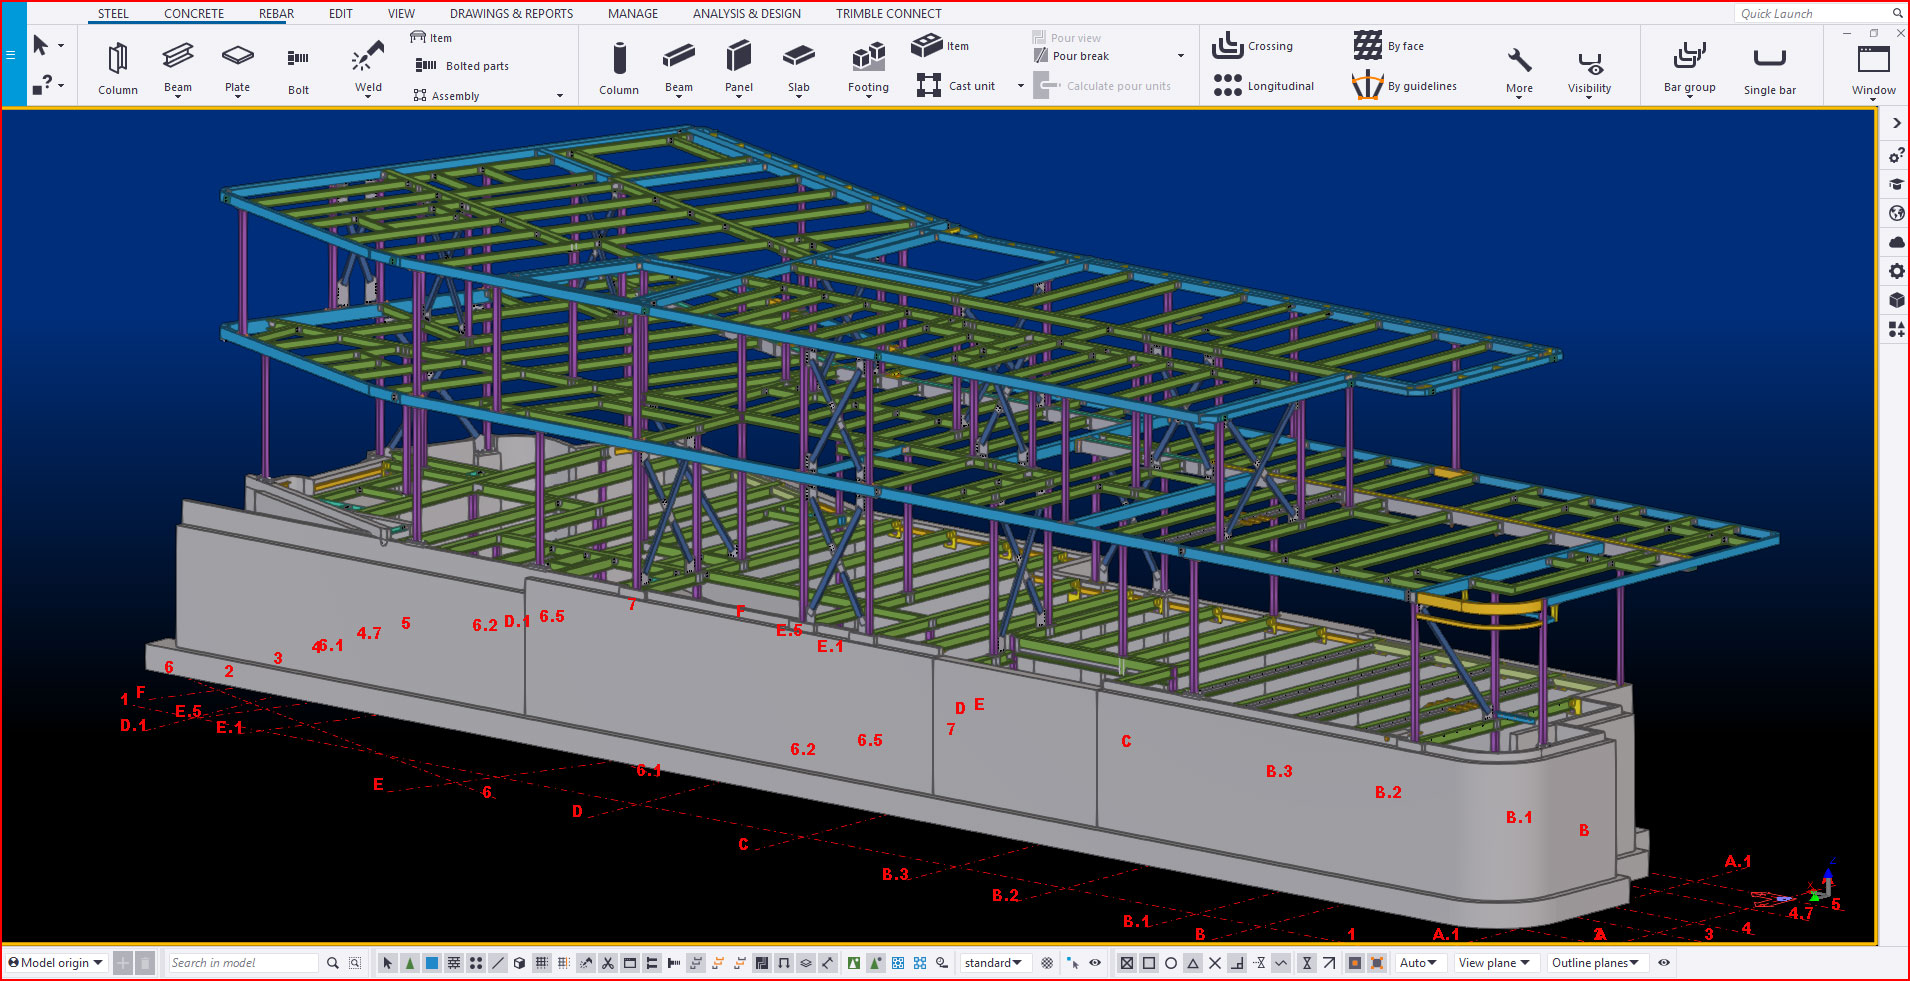Click the Search in model field

tap(242, 963)
